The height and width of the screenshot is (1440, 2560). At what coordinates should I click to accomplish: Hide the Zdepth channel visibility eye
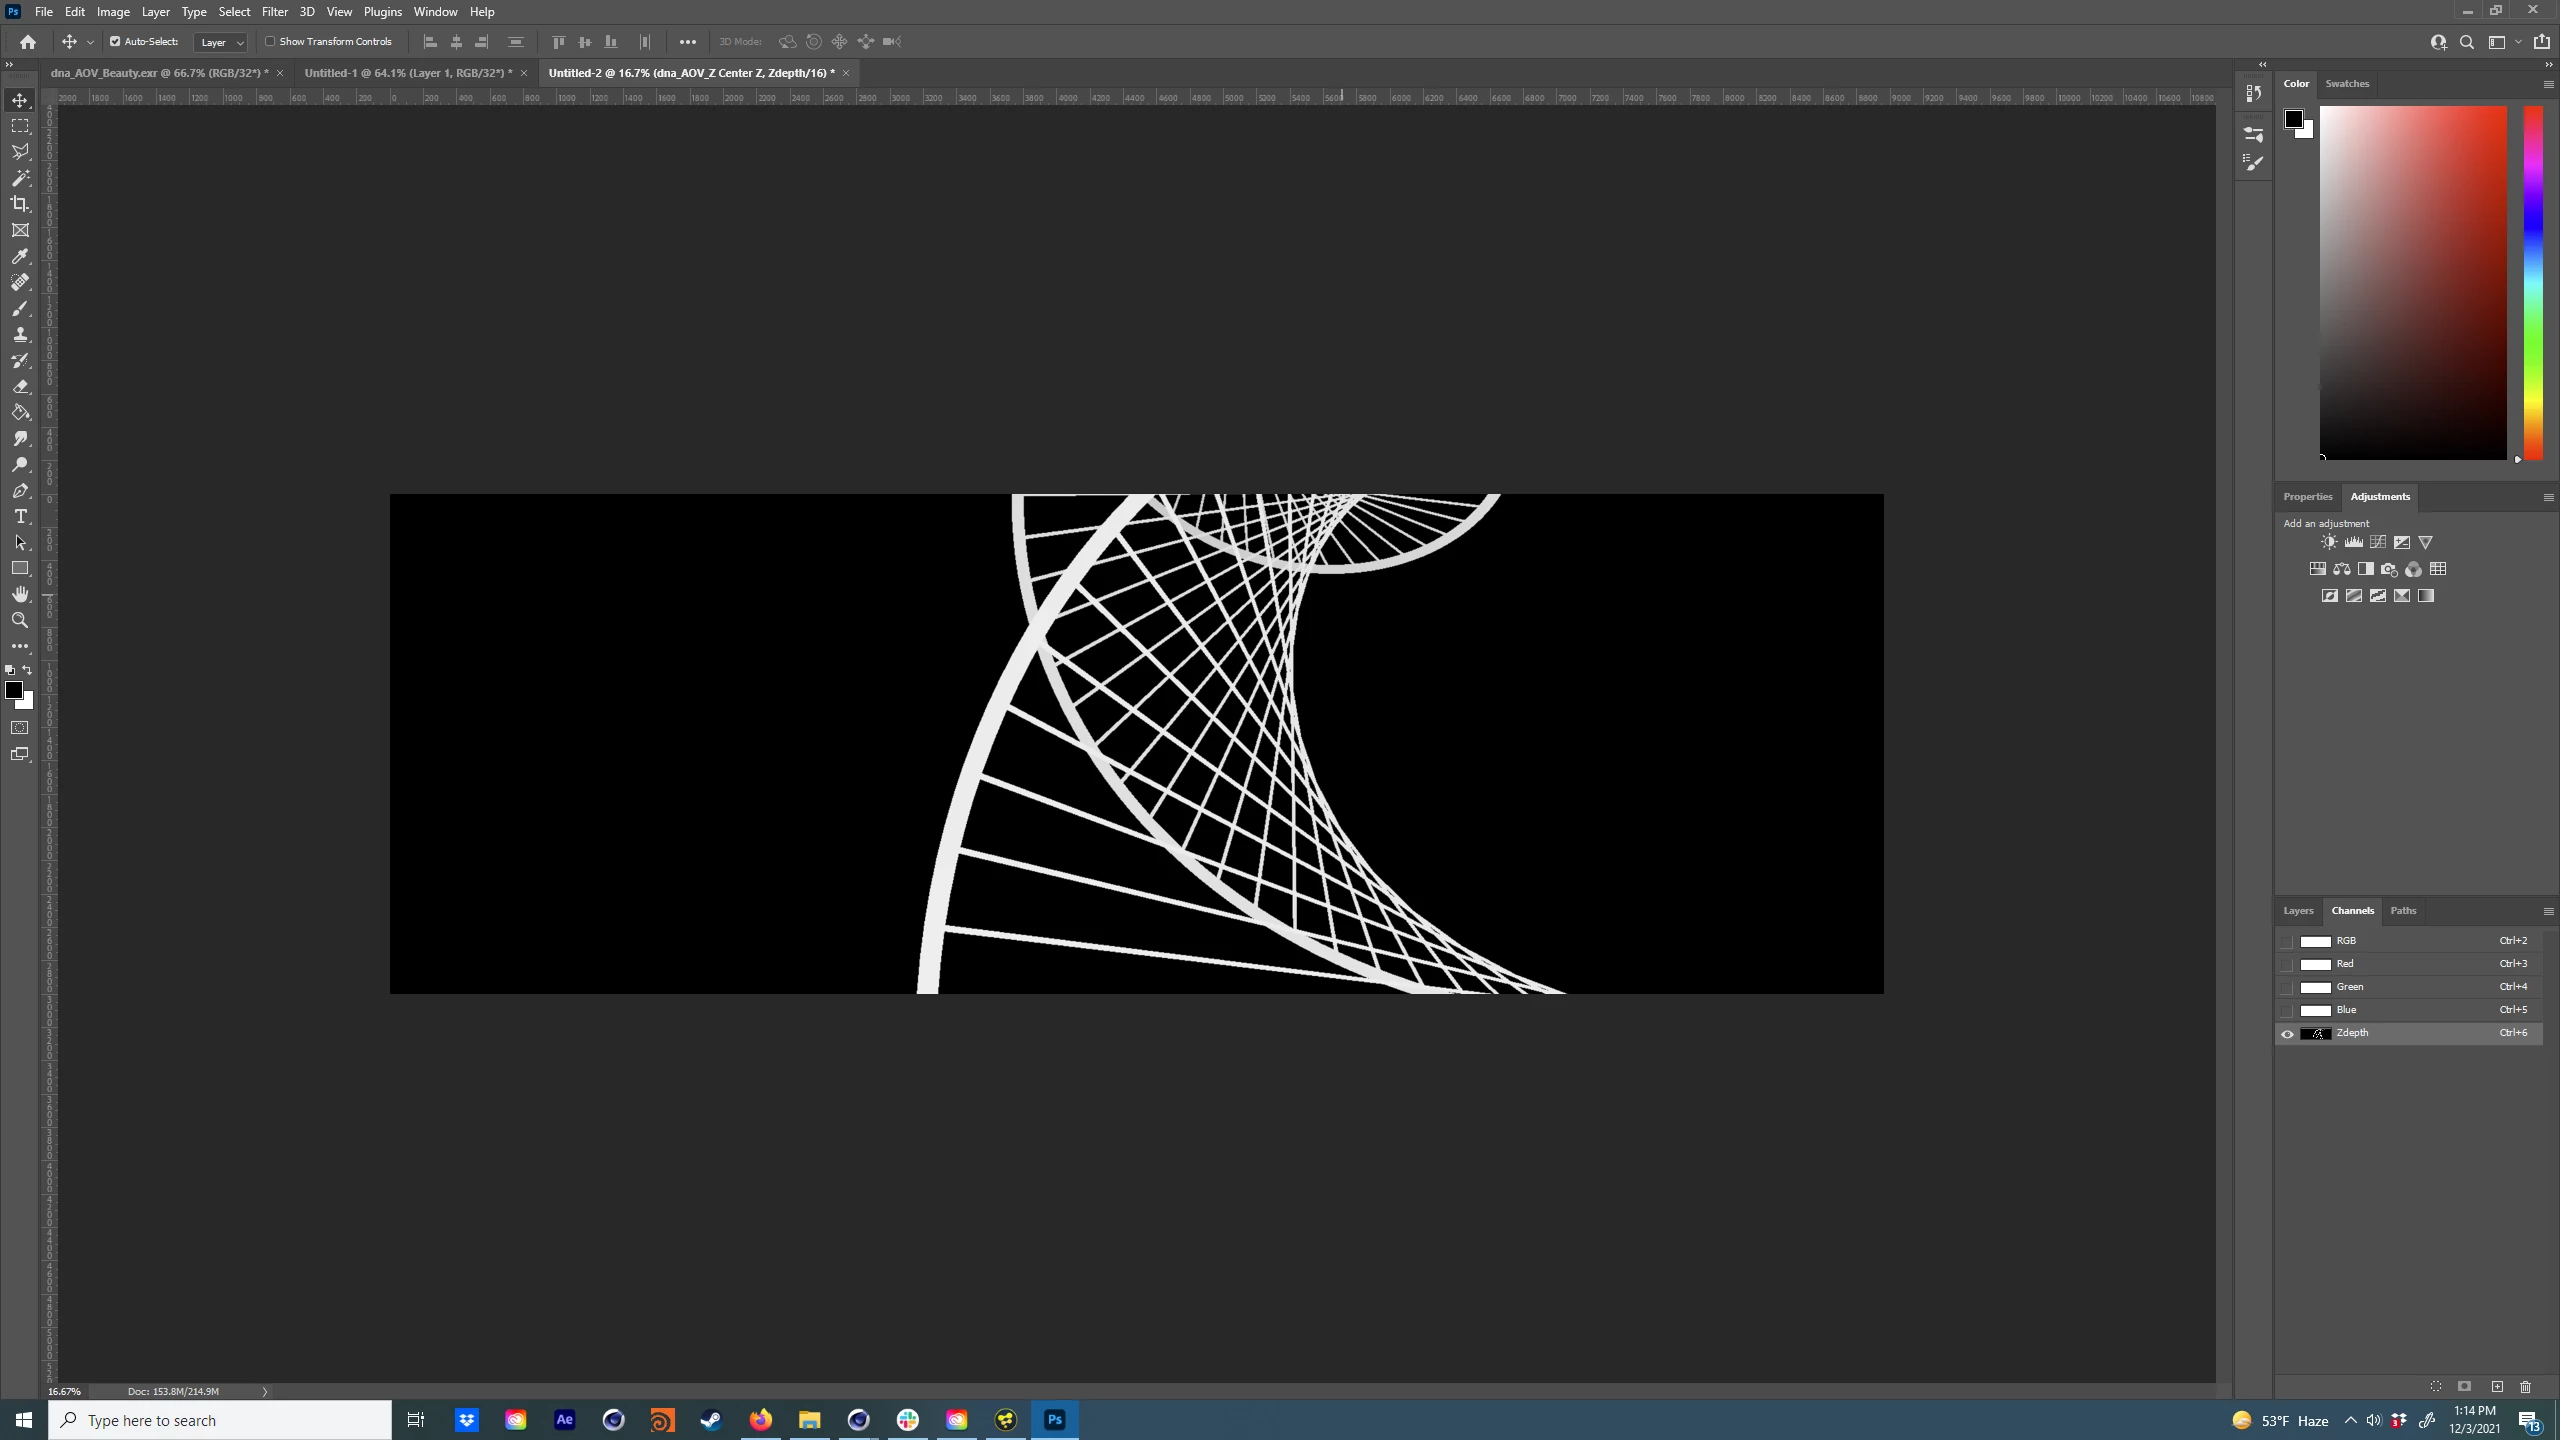(2287, 1034)
